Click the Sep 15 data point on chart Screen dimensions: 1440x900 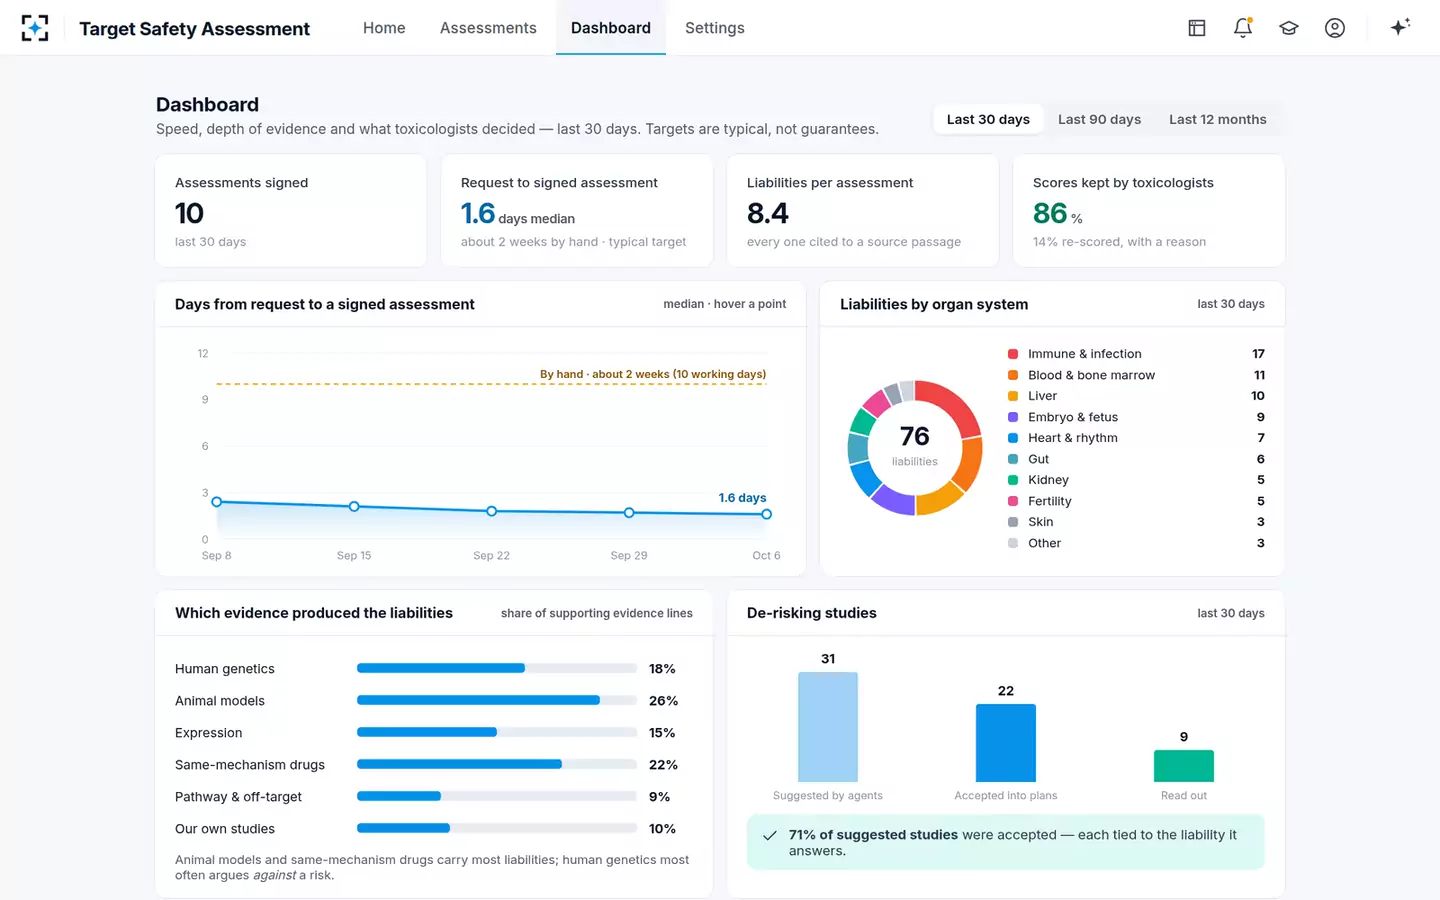click(x=354, y=507)
